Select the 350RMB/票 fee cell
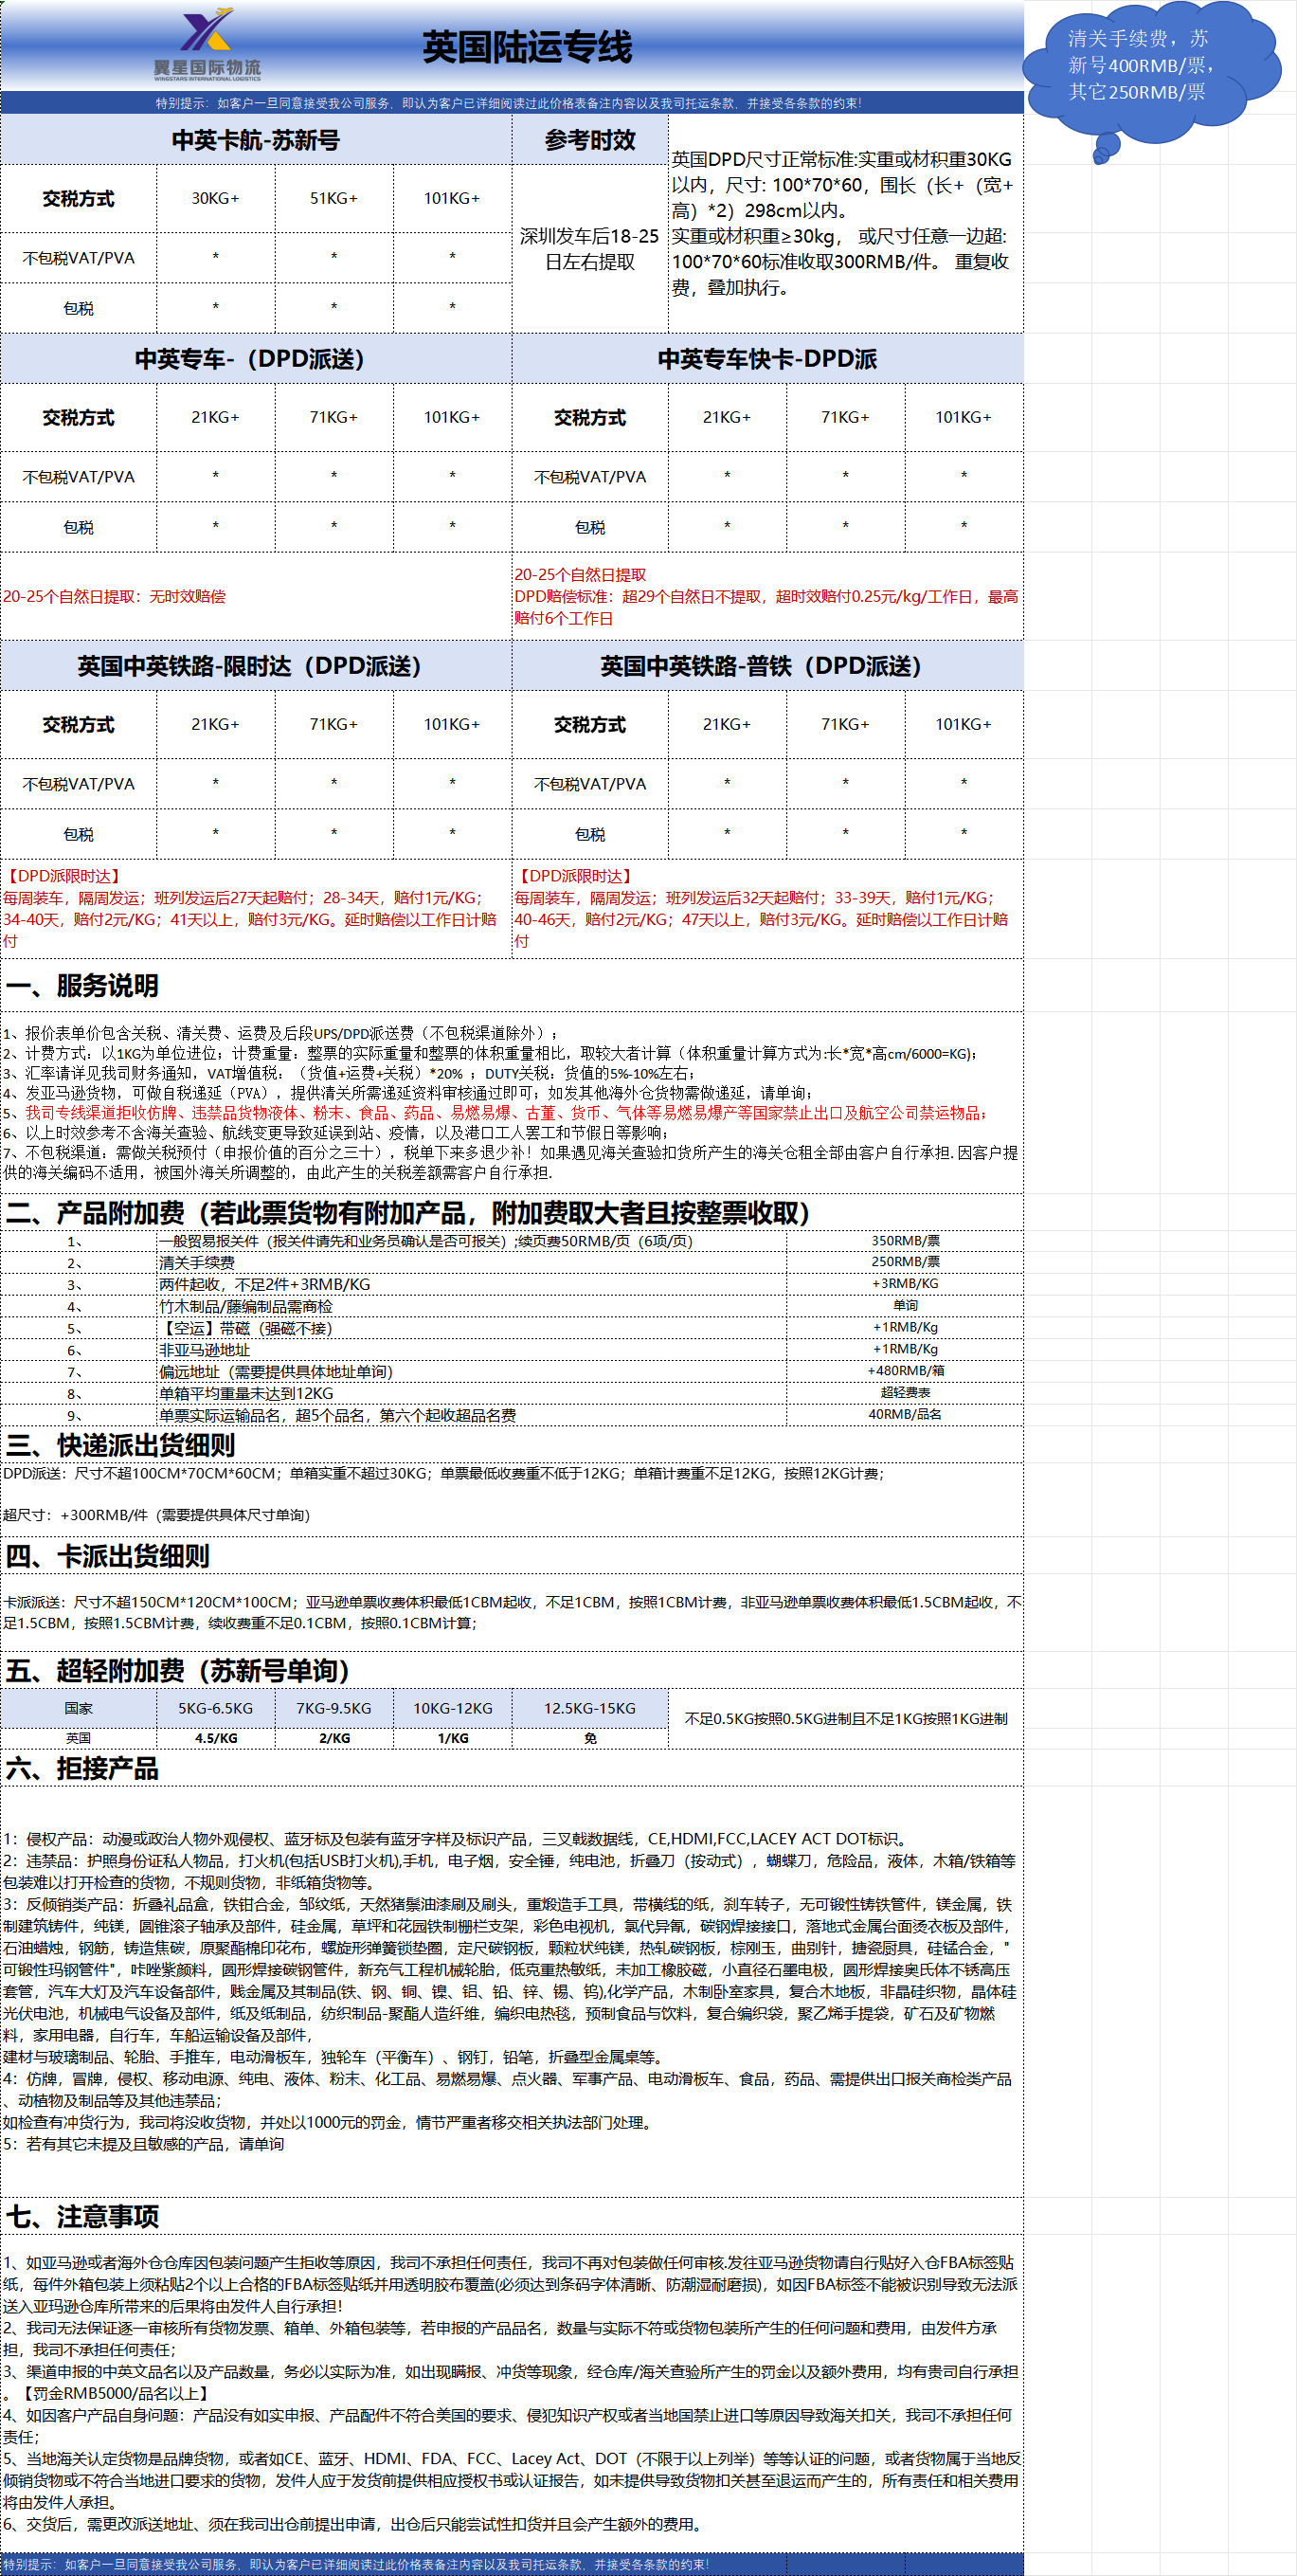 click(905, 1241)
